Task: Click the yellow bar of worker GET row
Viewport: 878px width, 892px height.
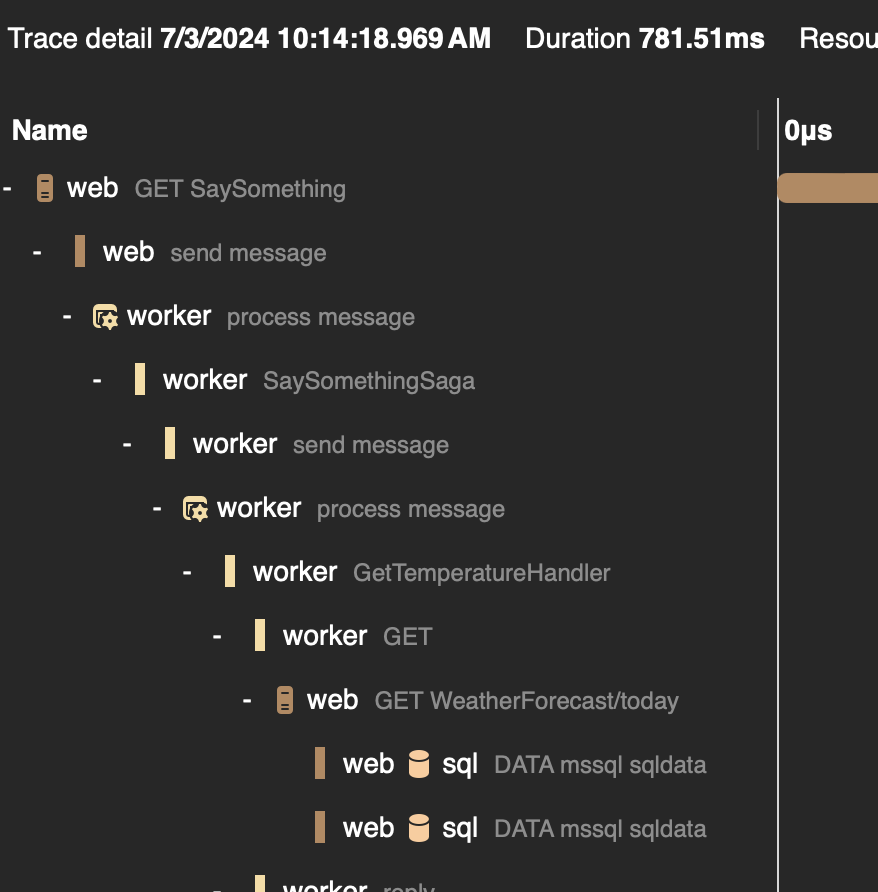Action: [x=260, y=635]
